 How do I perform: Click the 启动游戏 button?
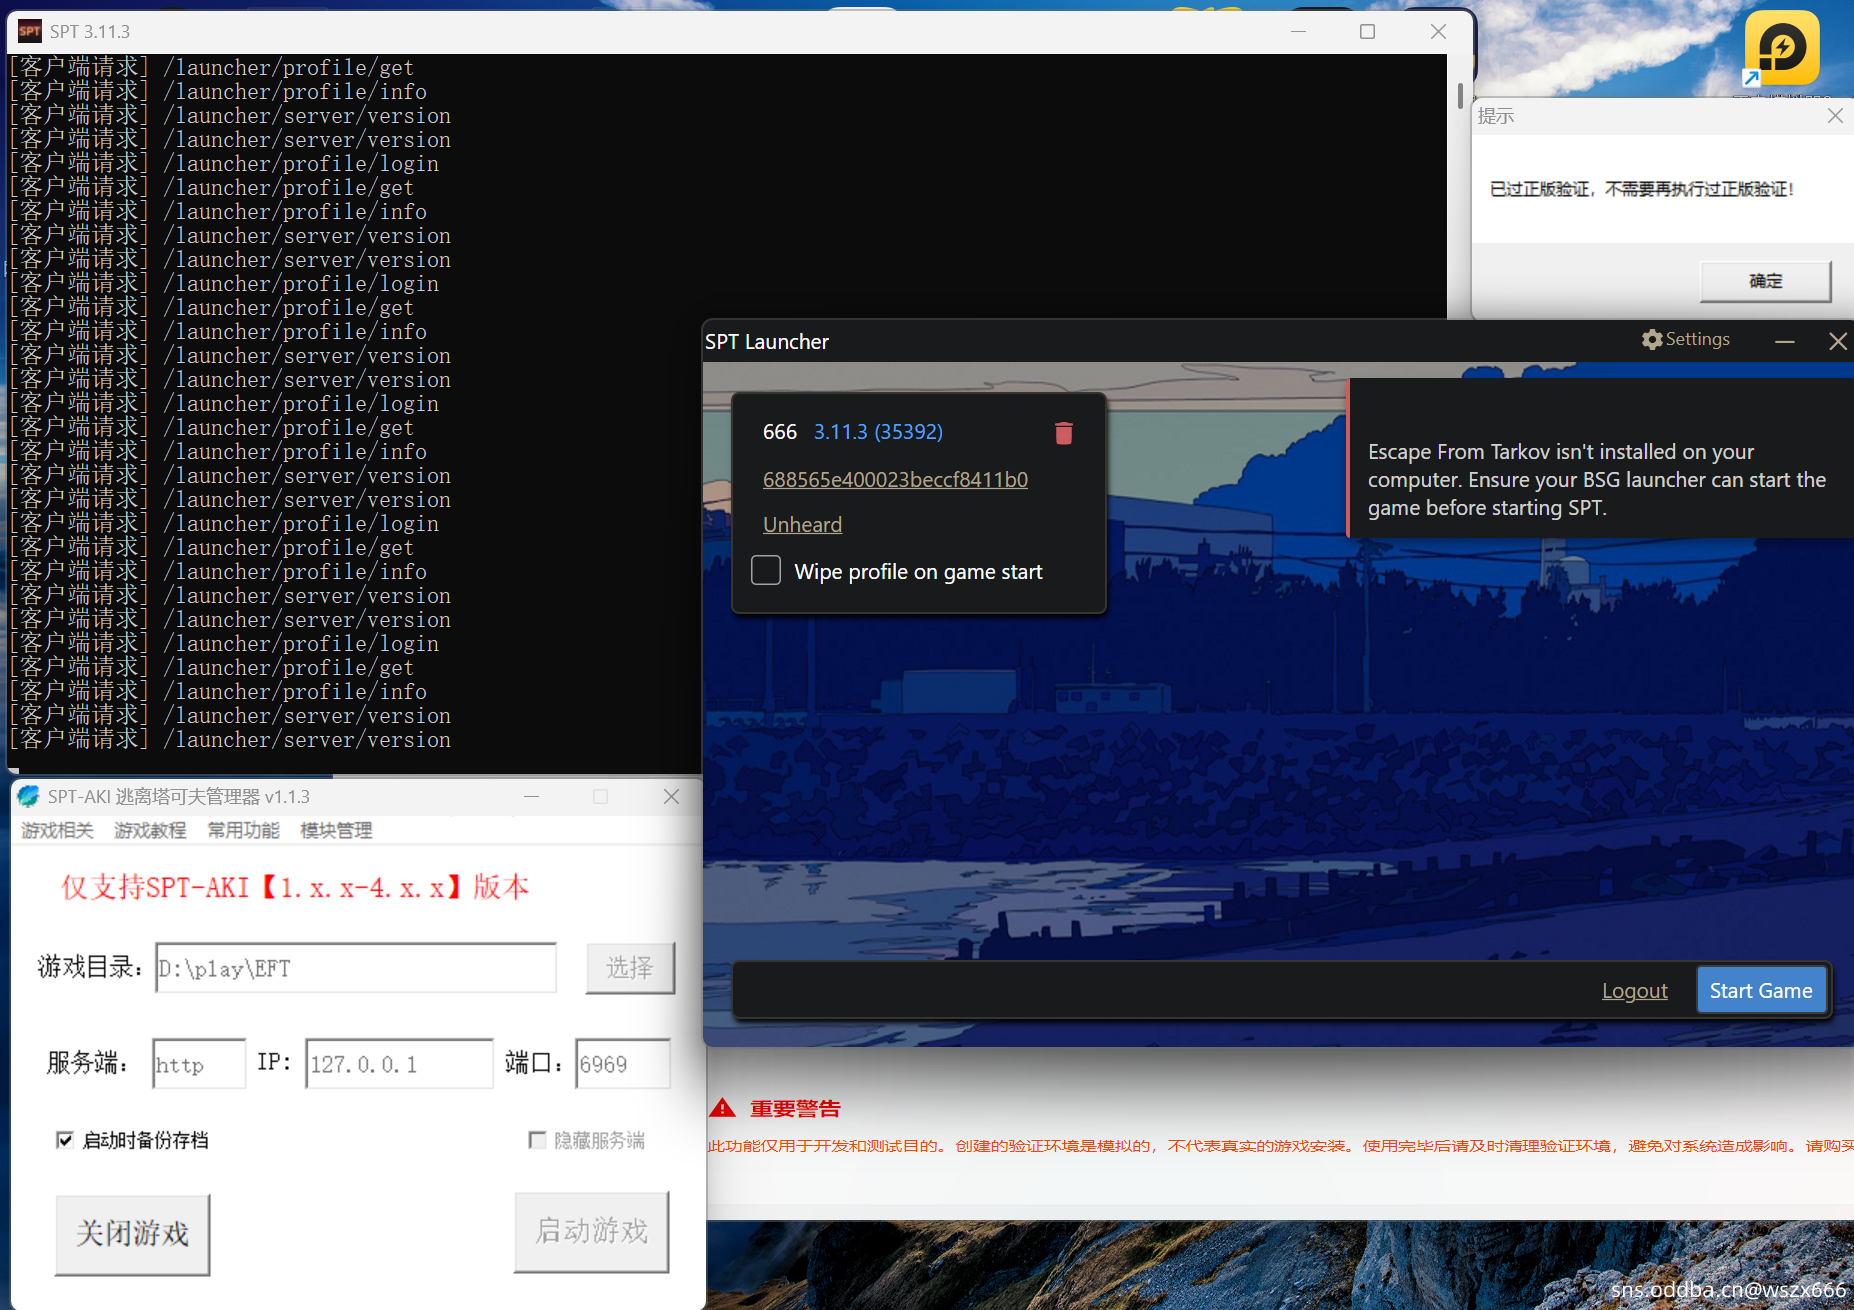pos(591,1231)
